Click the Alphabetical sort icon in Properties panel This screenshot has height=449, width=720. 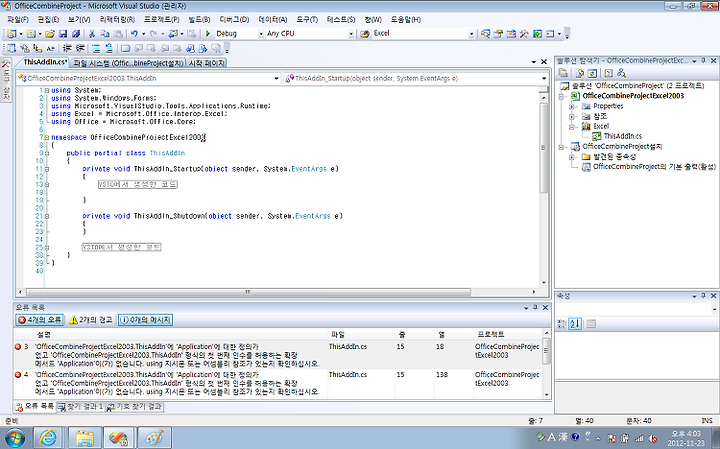coord(575,324)
